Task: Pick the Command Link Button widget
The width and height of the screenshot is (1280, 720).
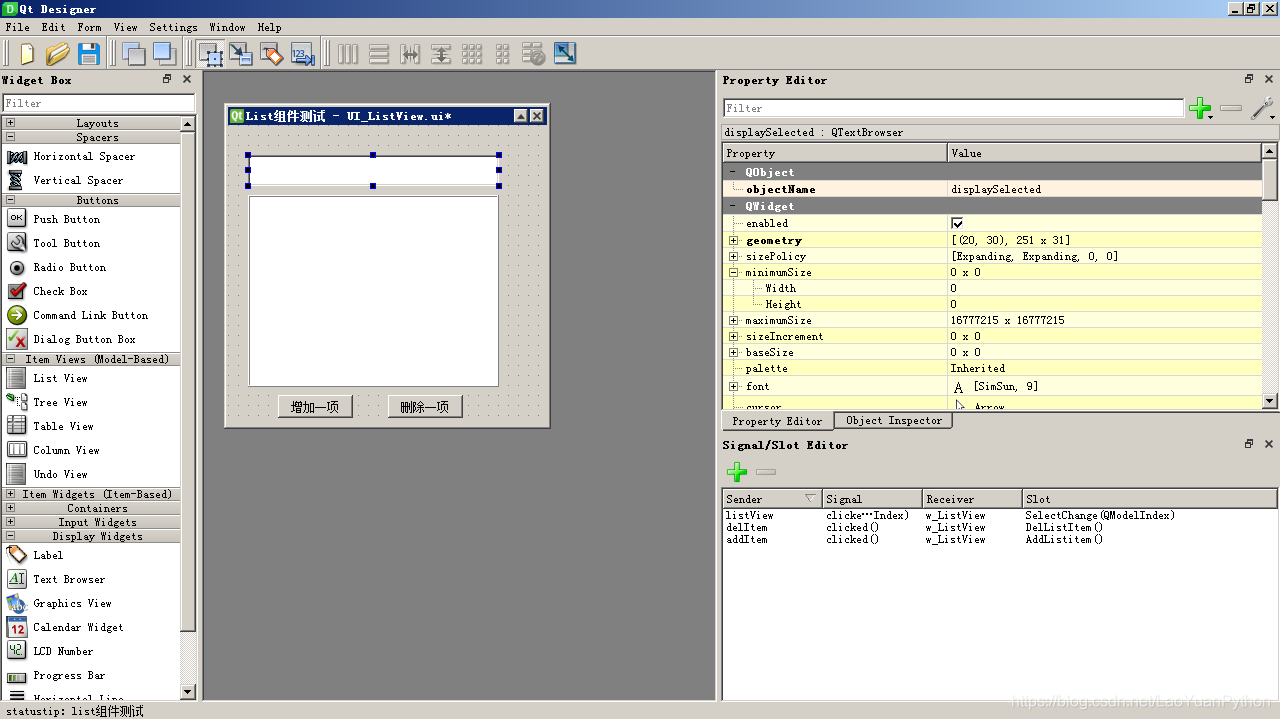Action: tap(90, 315)
